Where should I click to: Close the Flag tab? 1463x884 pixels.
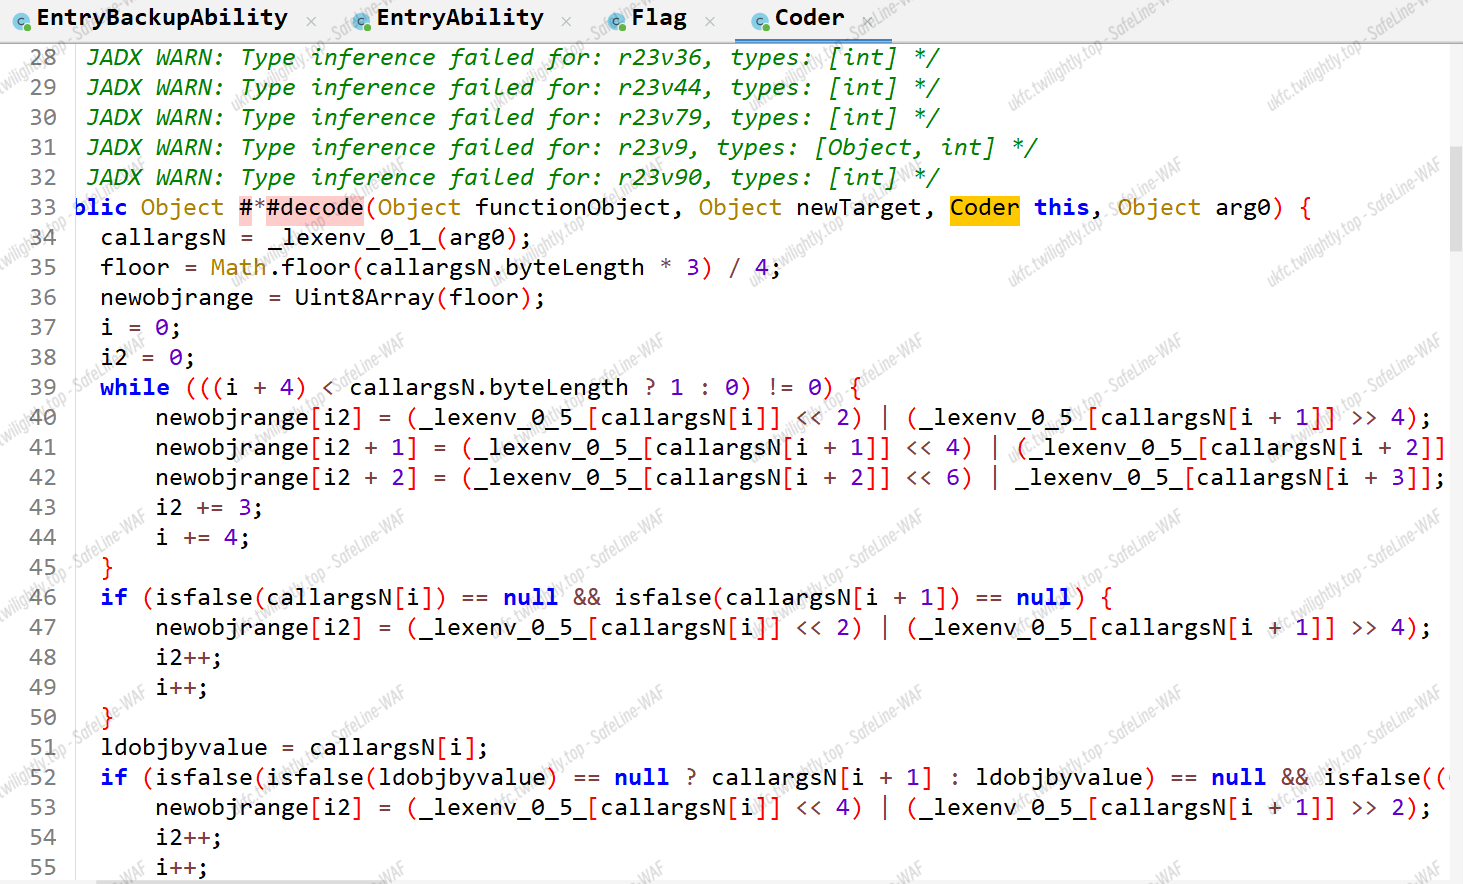pyautogui.click(x=710, y=21)
